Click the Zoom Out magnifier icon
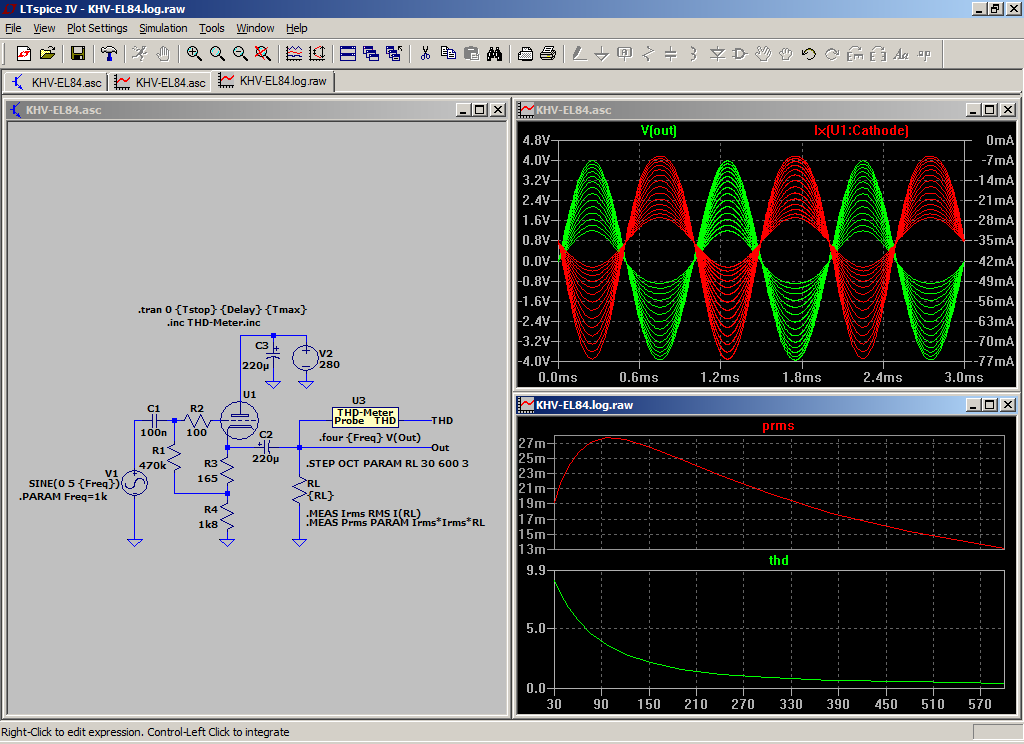1024x744 pixels. coord(240,54)
